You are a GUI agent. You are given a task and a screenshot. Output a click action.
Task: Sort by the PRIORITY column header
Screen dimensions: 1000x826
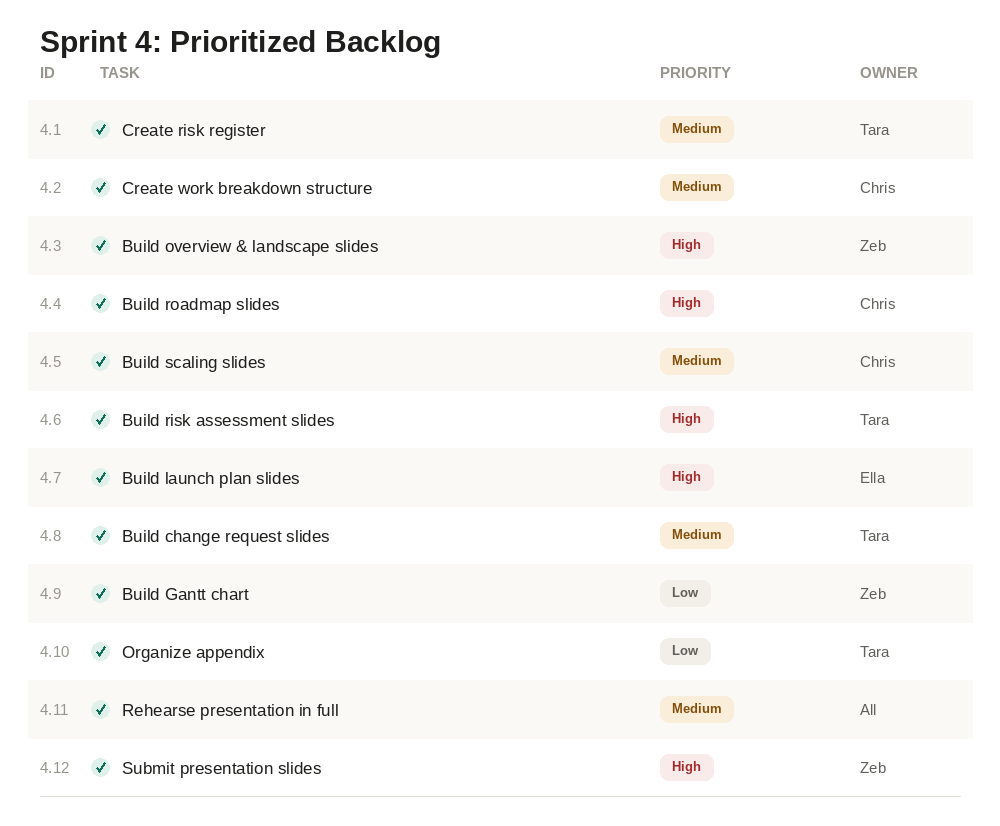[x=695, y=73]
